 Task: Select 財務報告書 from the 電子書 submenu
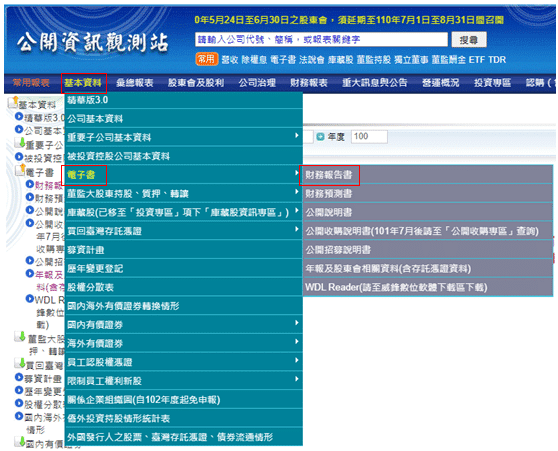[329, 175]
